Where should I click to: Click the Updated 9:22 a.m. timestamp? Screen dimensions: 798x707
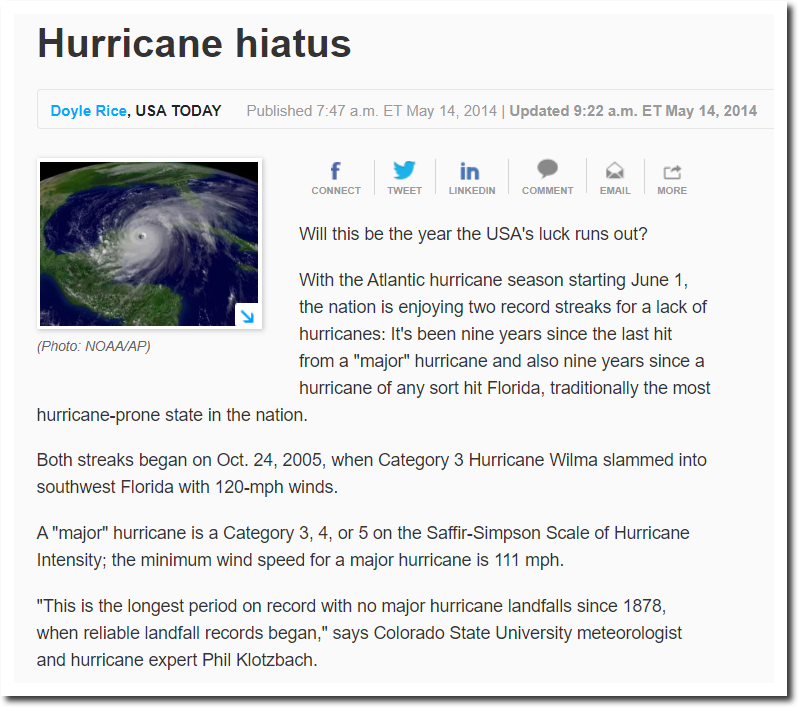[633, 111]
